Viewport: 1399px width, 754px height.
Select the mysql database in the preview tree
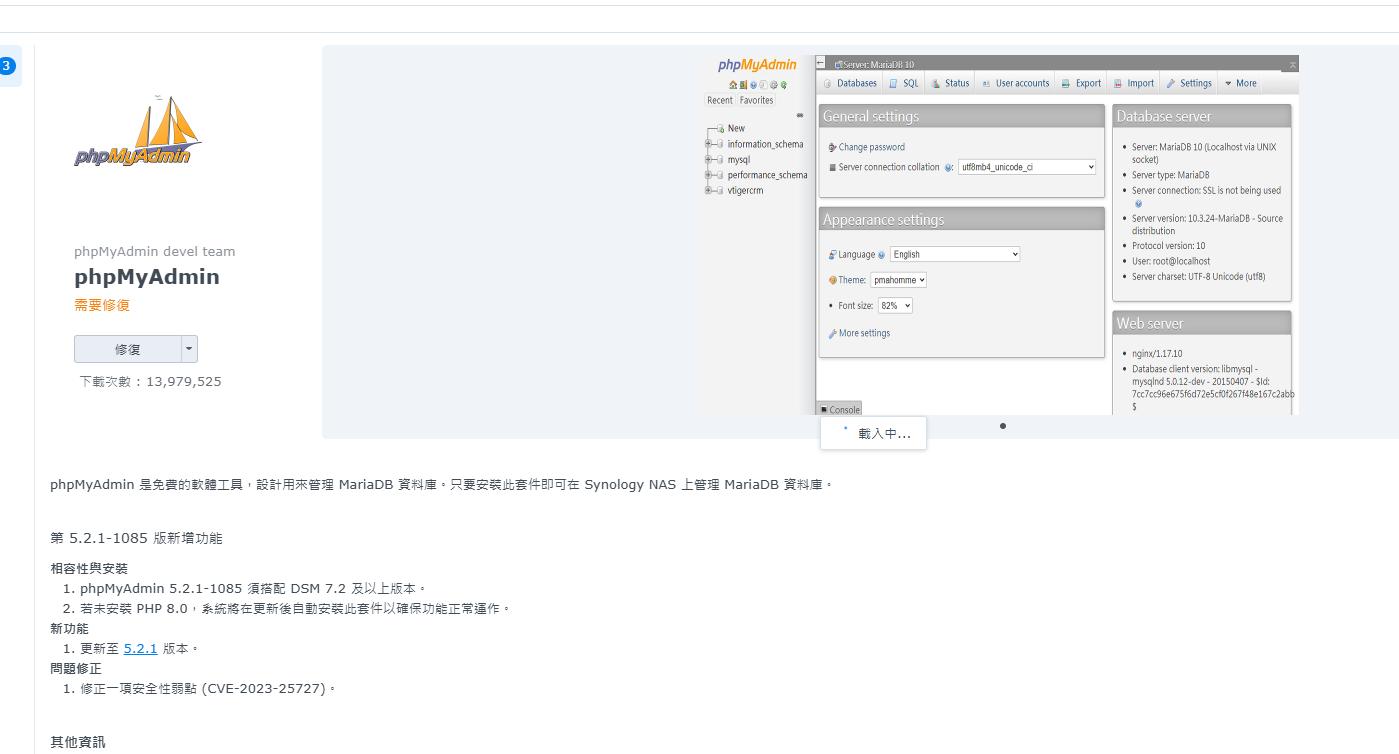(x=738, y=159)
